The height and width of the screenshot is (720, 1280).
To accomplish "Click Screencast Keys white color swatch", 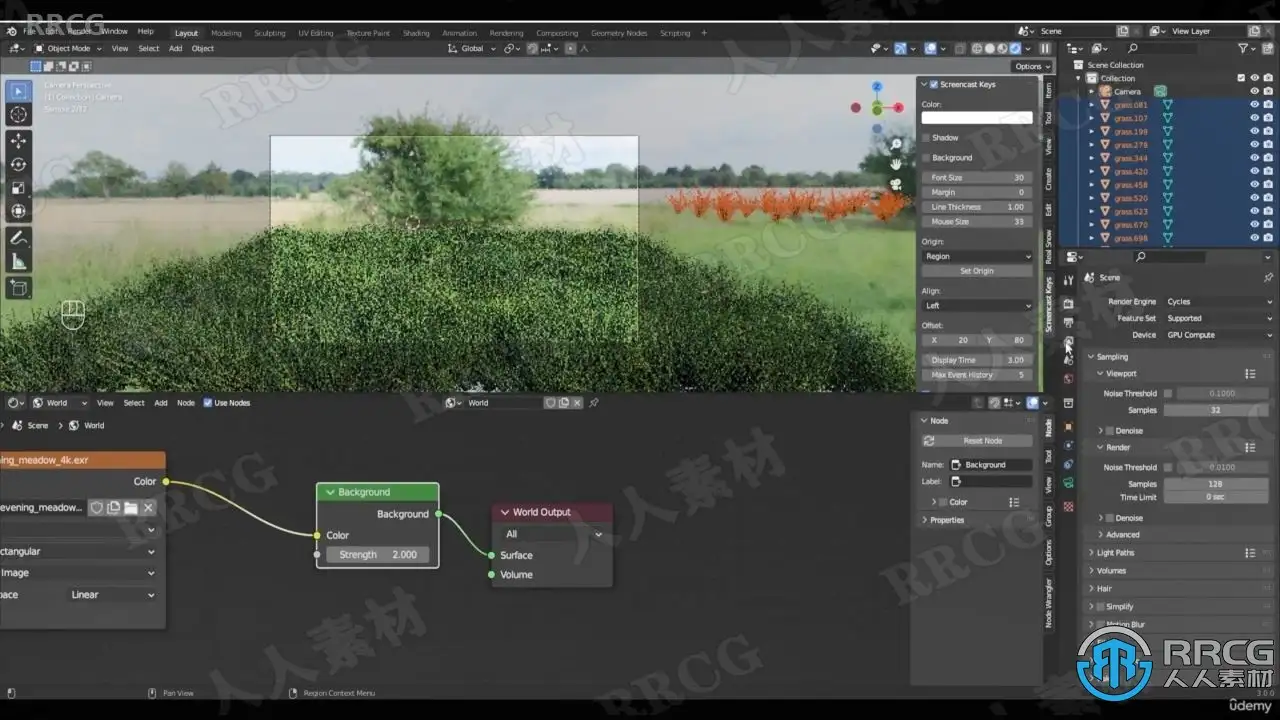I will (x=977, y=118).
